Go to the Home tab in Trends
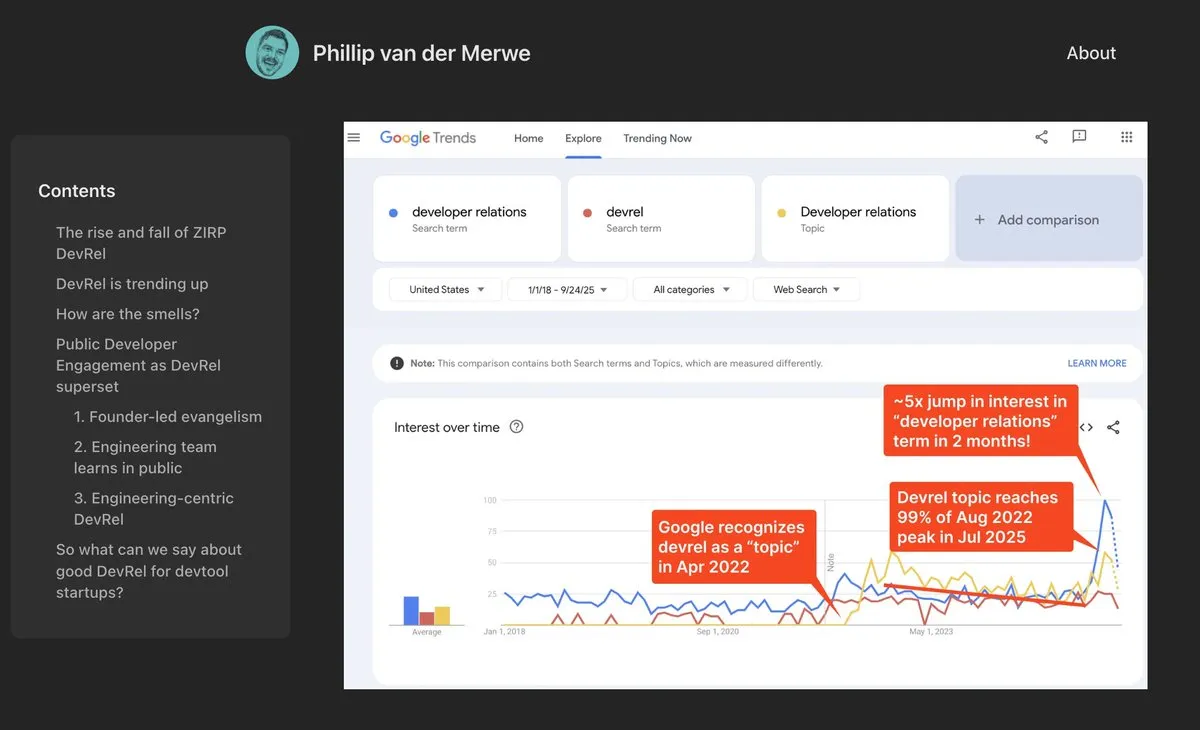This screenshot has width=1200, height=730. (529, 138)
